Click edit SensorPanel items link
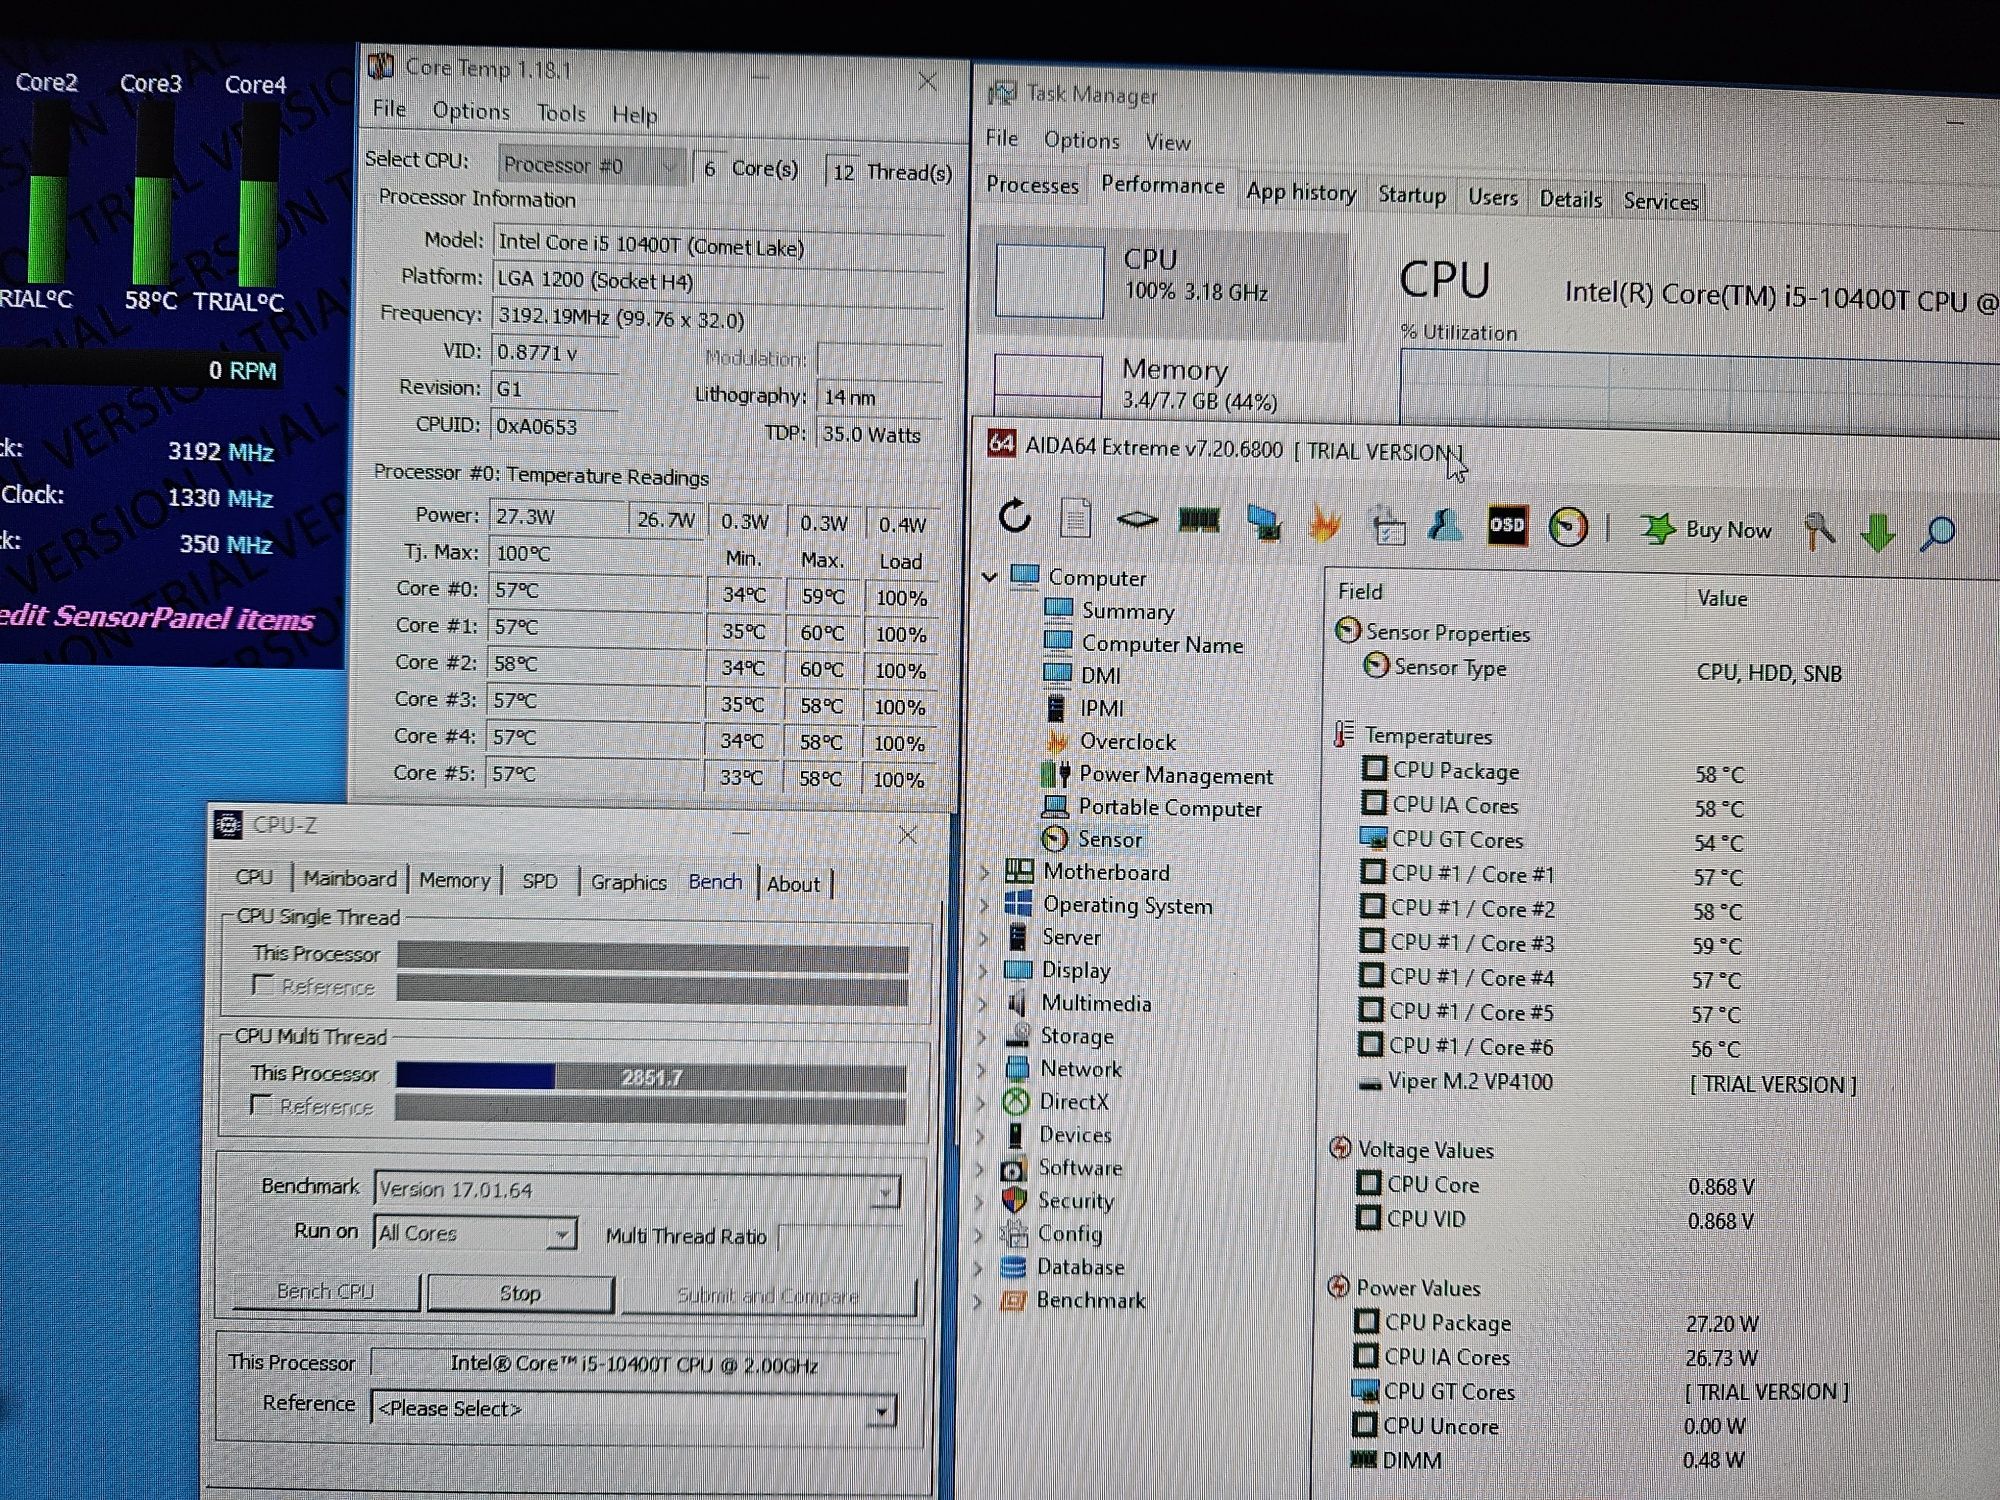This screenshot has height=1500, width=2000. [157, 617]
